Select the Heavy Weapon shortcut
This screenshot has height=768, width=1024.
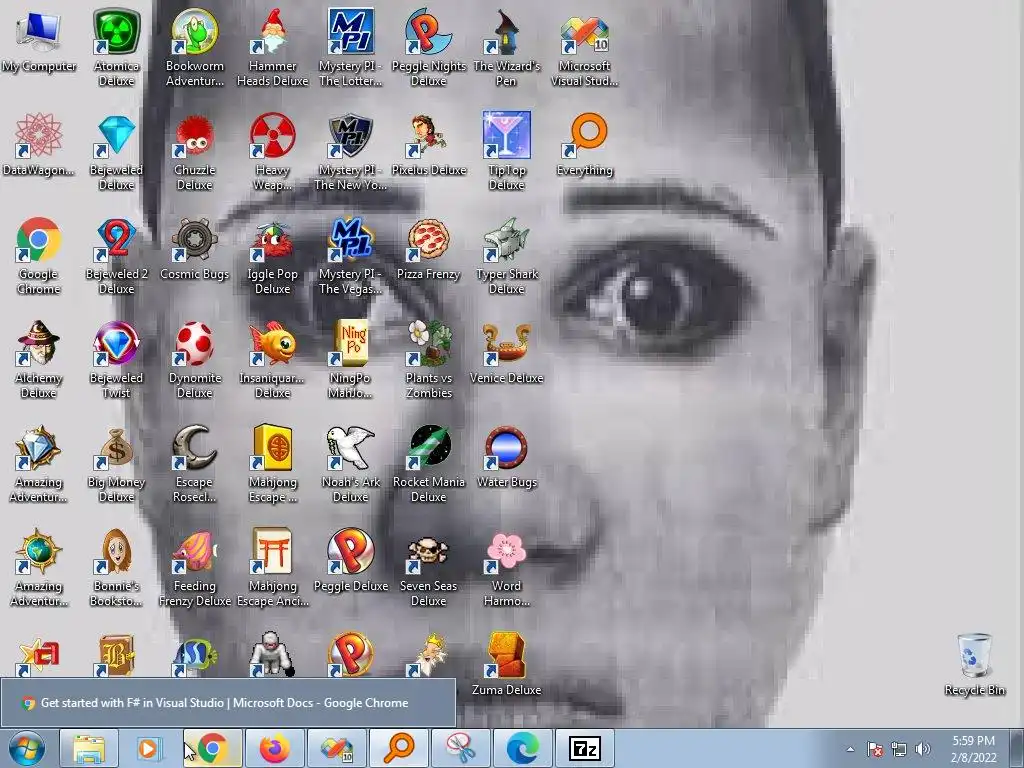click(x=272, y=152)
